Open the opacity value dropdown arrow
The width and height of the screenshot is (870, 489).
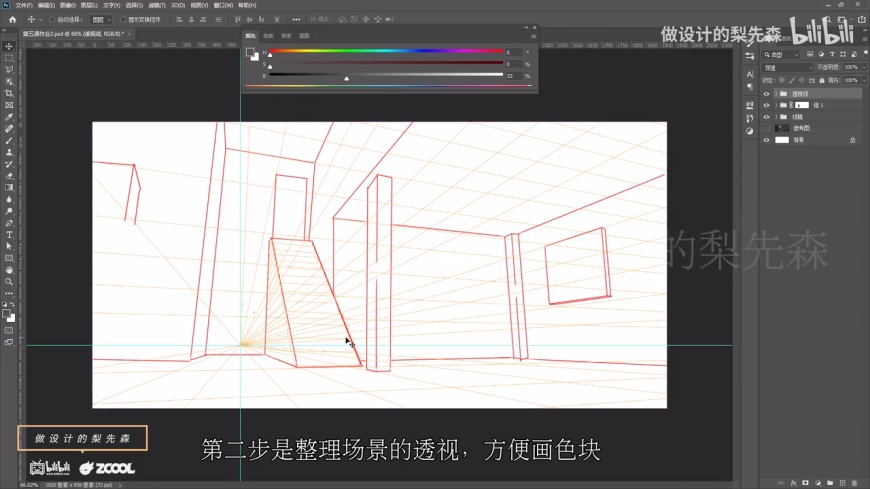click(x=864, y=67)
